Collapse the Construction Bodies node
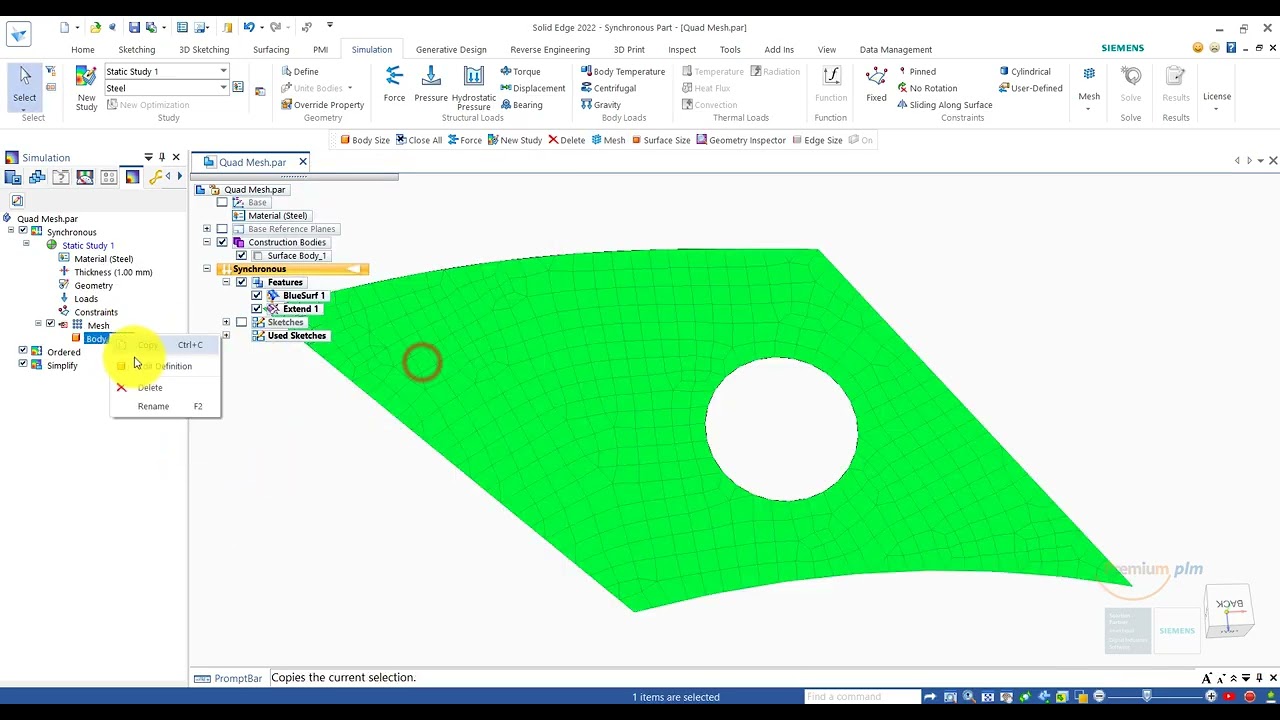Screen dimensions: 1280x720 click(207, 242)
